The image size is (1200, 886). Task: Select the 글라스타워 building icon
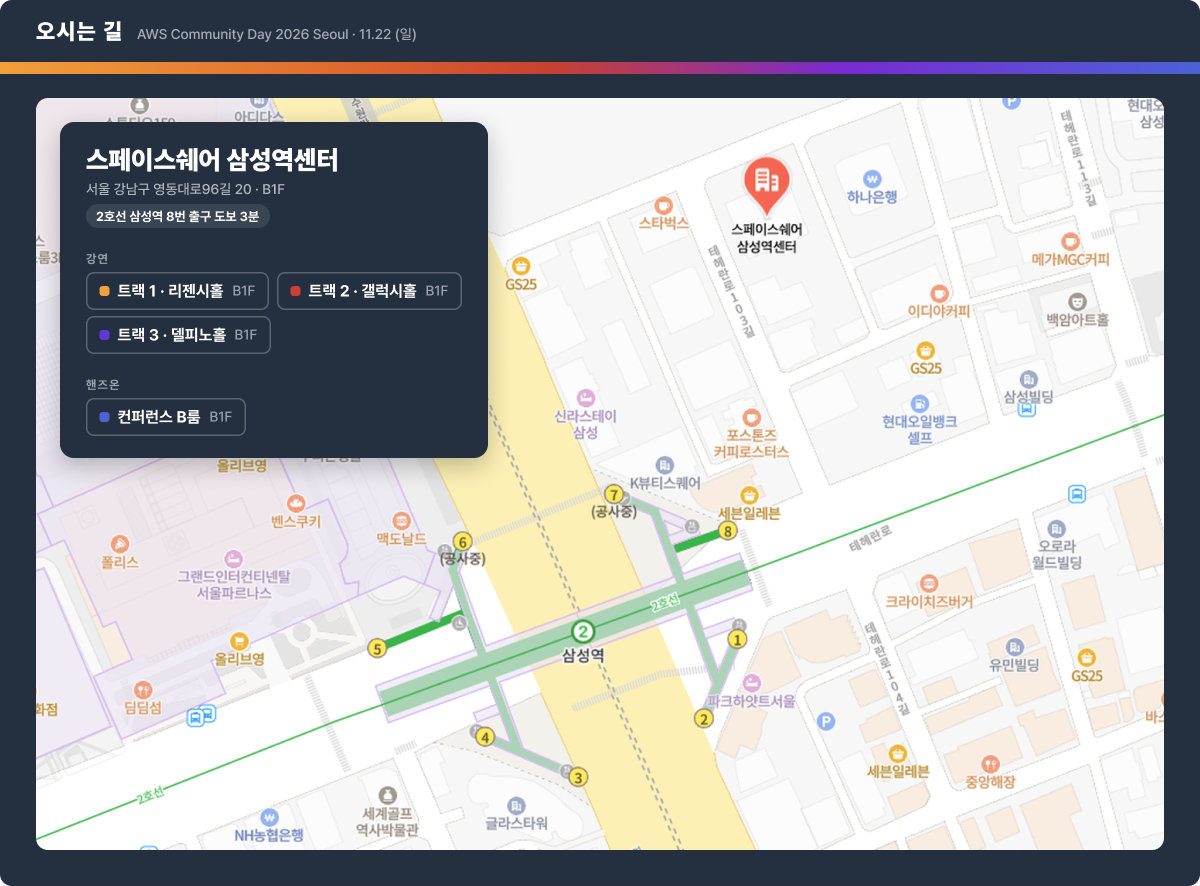pos(516,805)
